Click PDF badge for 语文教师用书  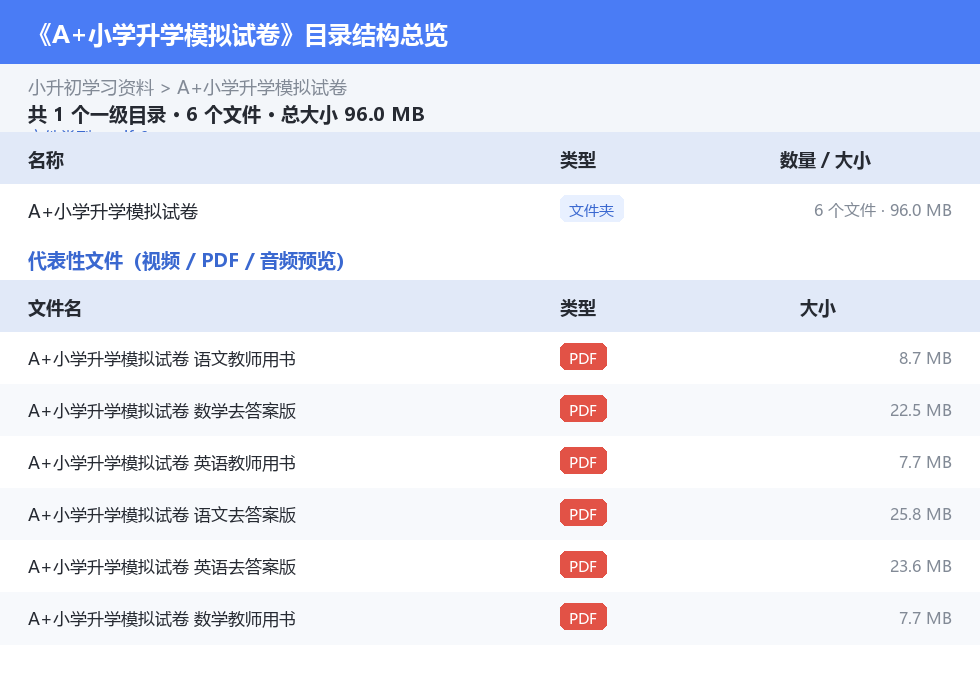point(583,357)
